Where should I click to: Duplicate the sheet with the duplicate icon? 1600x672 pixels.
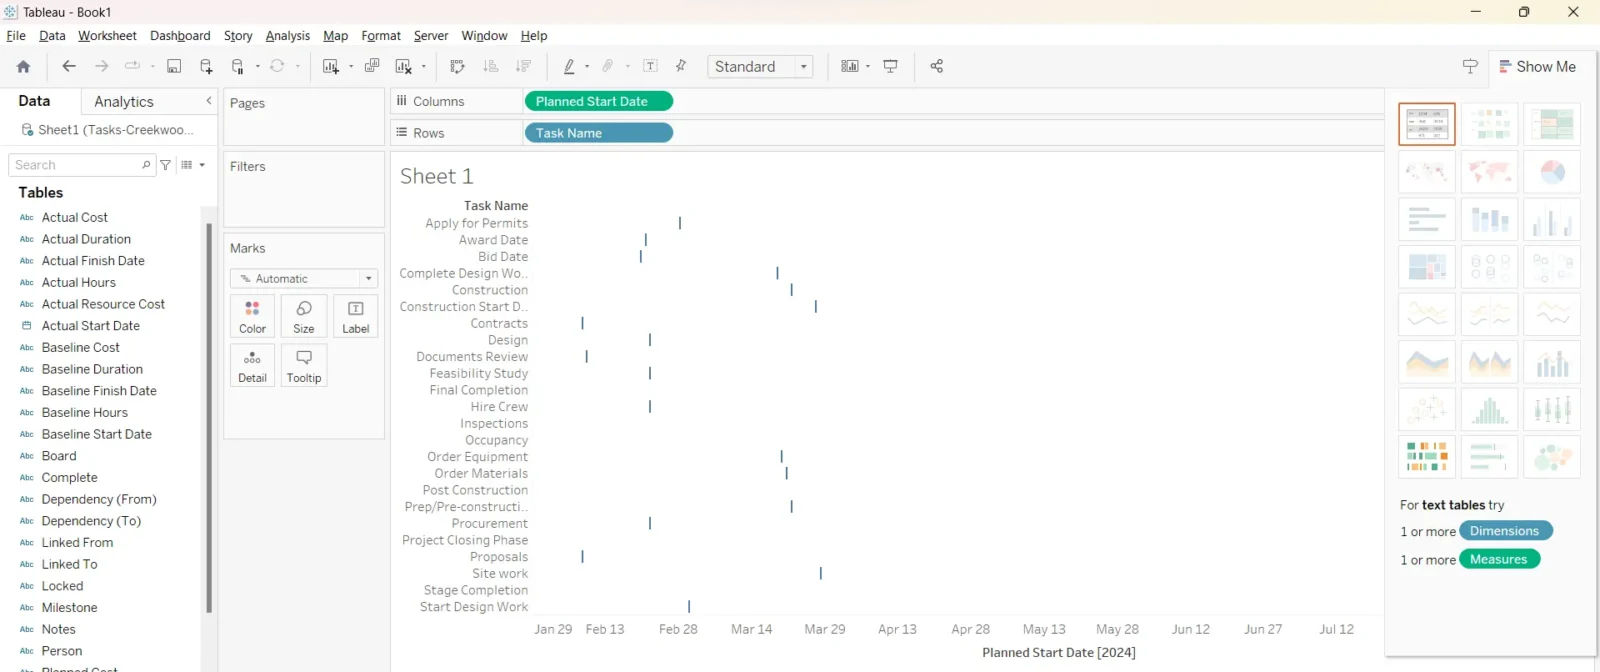pos(372,66)
